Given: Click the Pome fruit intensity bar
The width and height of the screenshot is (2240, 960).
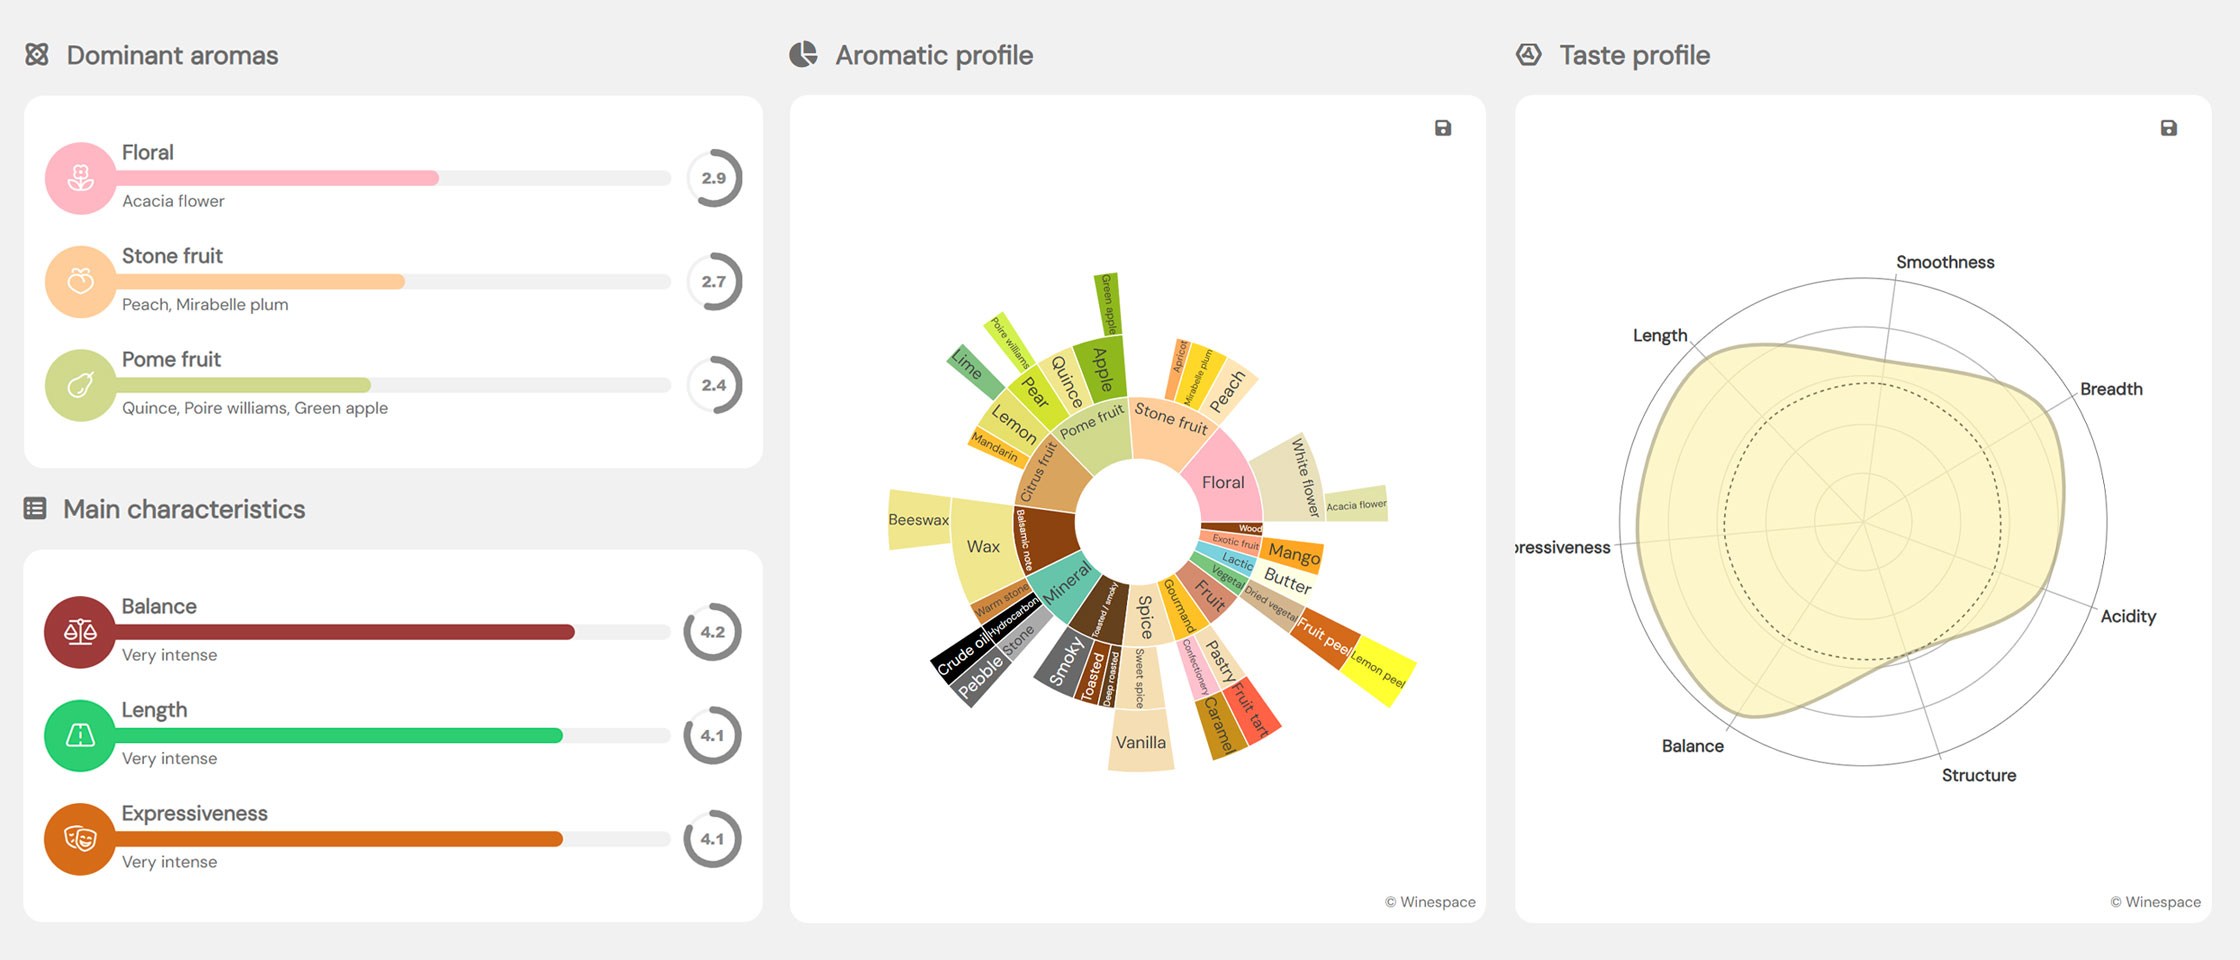Looking at the screenshot, I should [392, 385].
